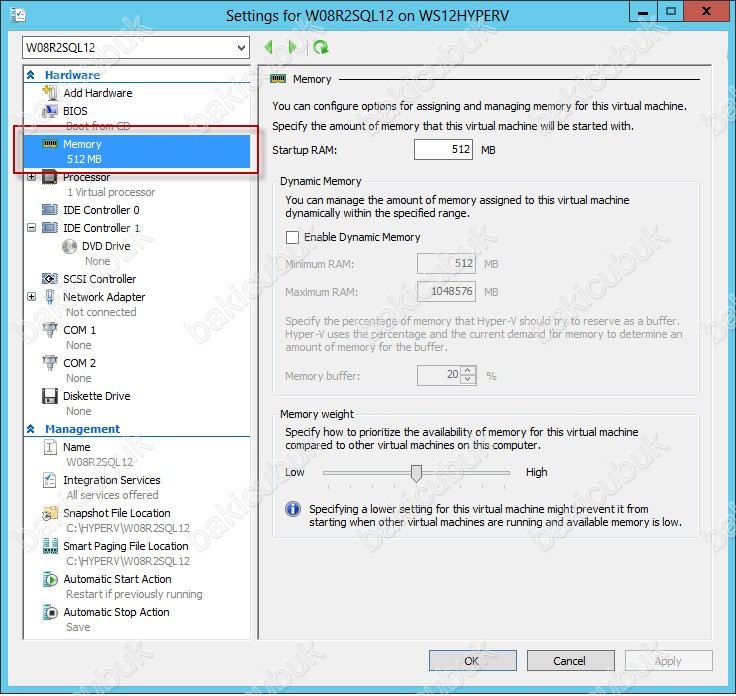Click the Name icon under Management
736x696 pixels.
(50, 447)
